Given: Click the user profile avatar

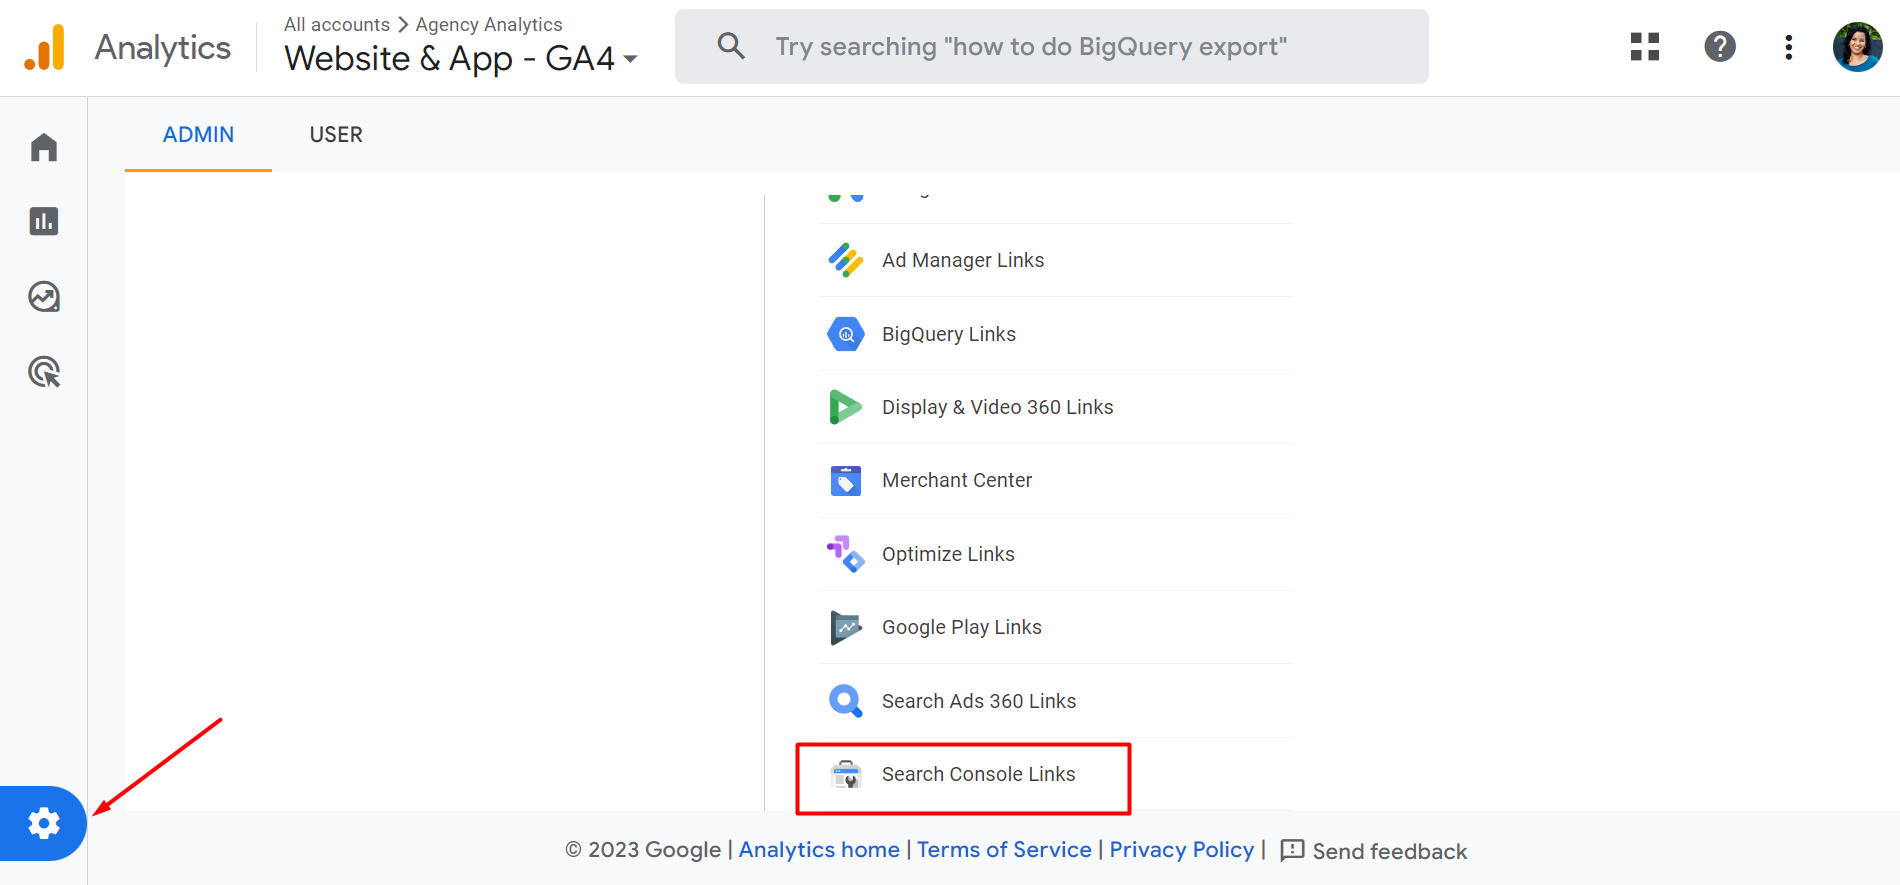Looking at the screenshot, I should click(1858, 47).
